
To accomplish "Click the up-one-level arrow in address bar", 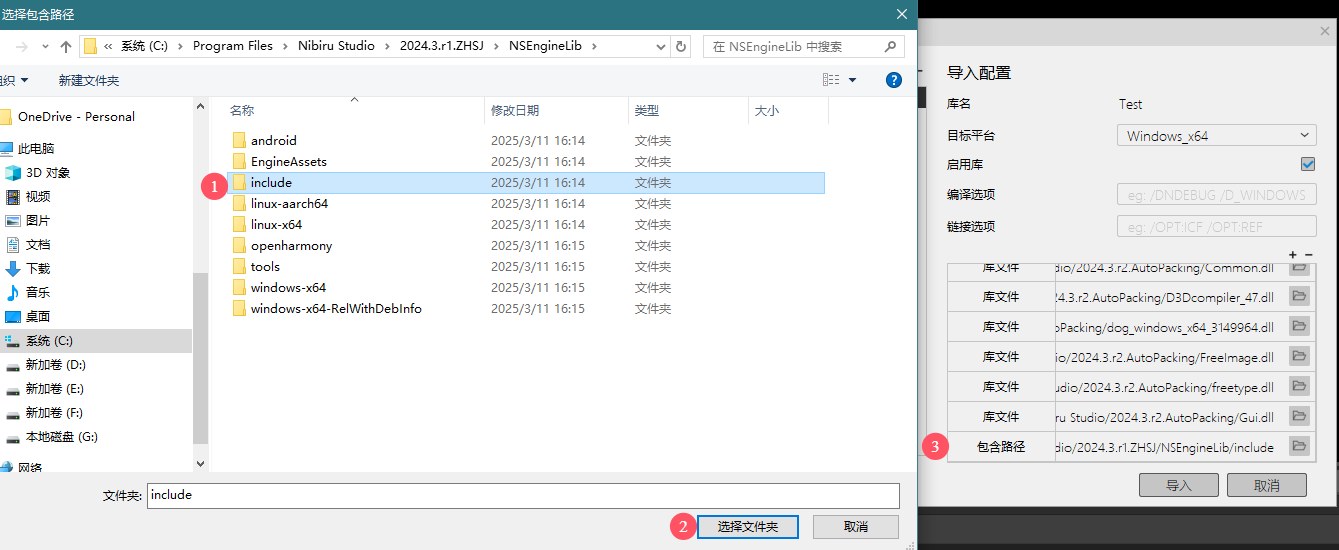I will (66, 46).
